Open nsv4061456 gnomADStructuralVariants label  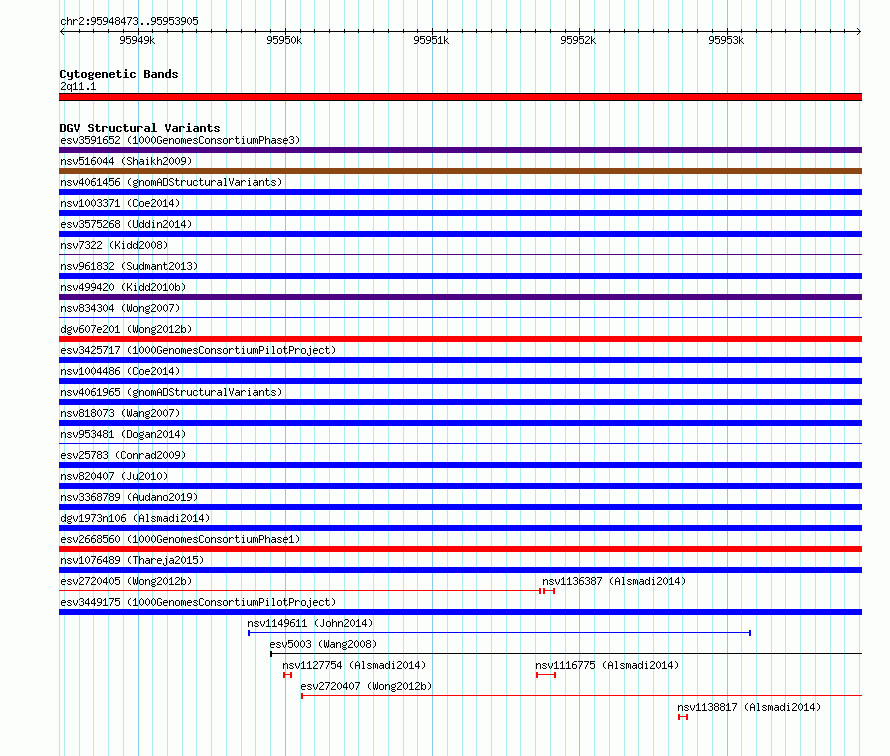[171, 182]
